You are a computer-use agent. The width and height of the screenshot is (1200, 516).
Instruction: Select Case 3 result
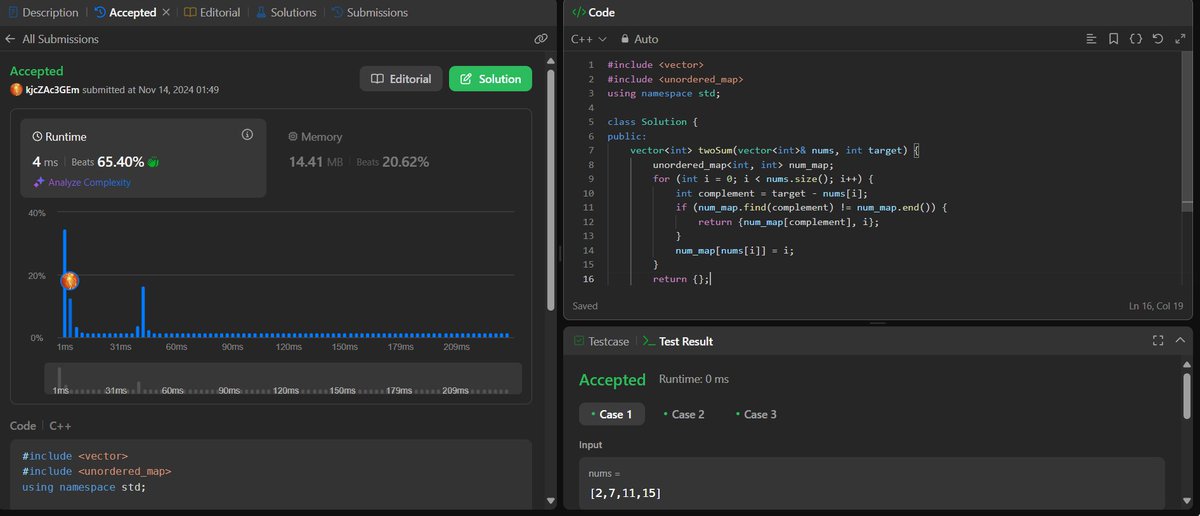point(756,414)
